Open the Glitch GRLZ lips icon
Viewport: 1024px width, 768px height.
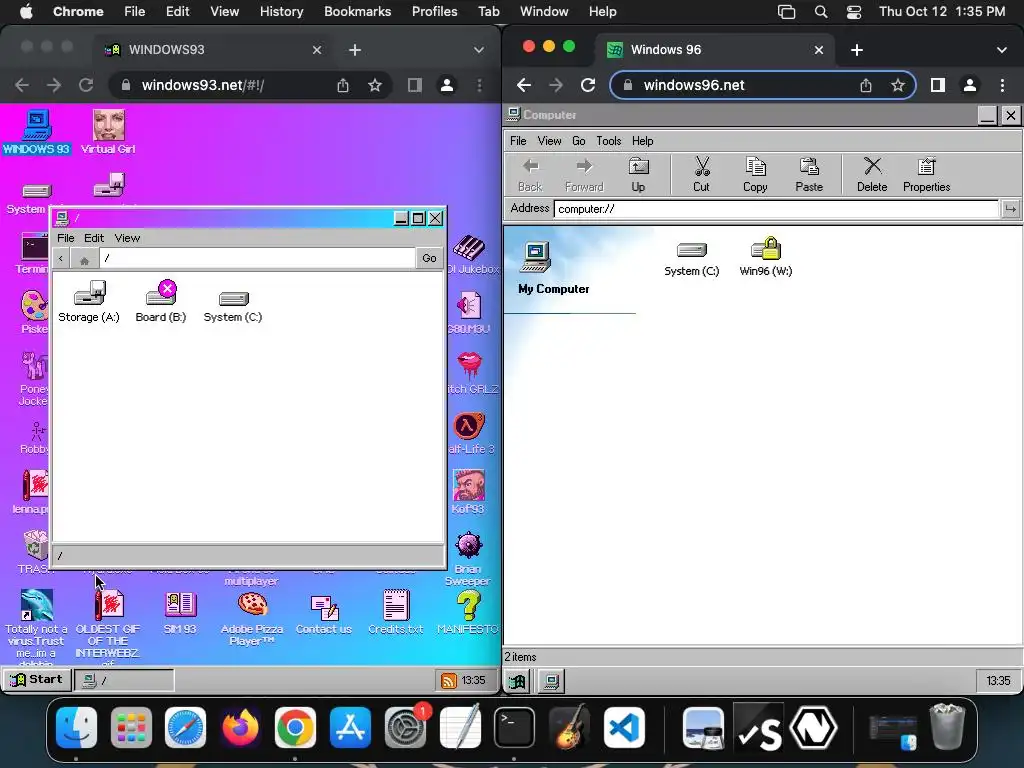point(472,372)
